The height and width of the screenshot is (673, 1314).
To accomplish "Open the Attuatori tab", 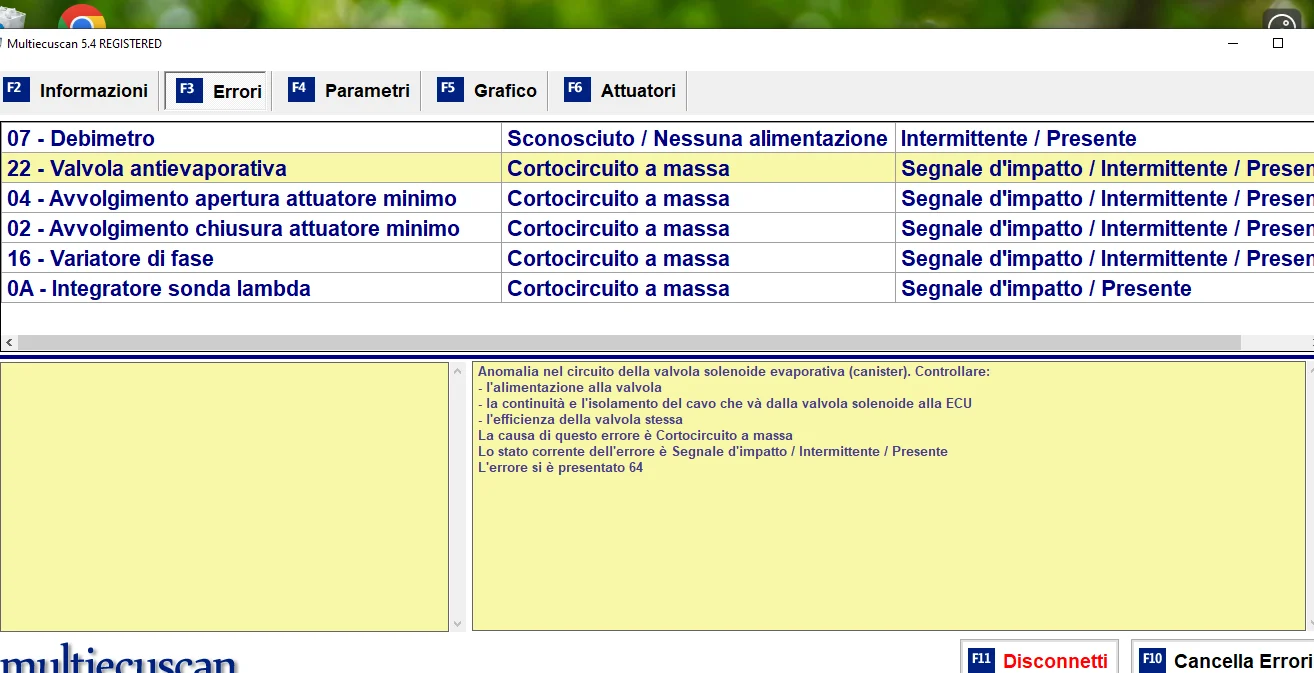I will click(624, 90).
